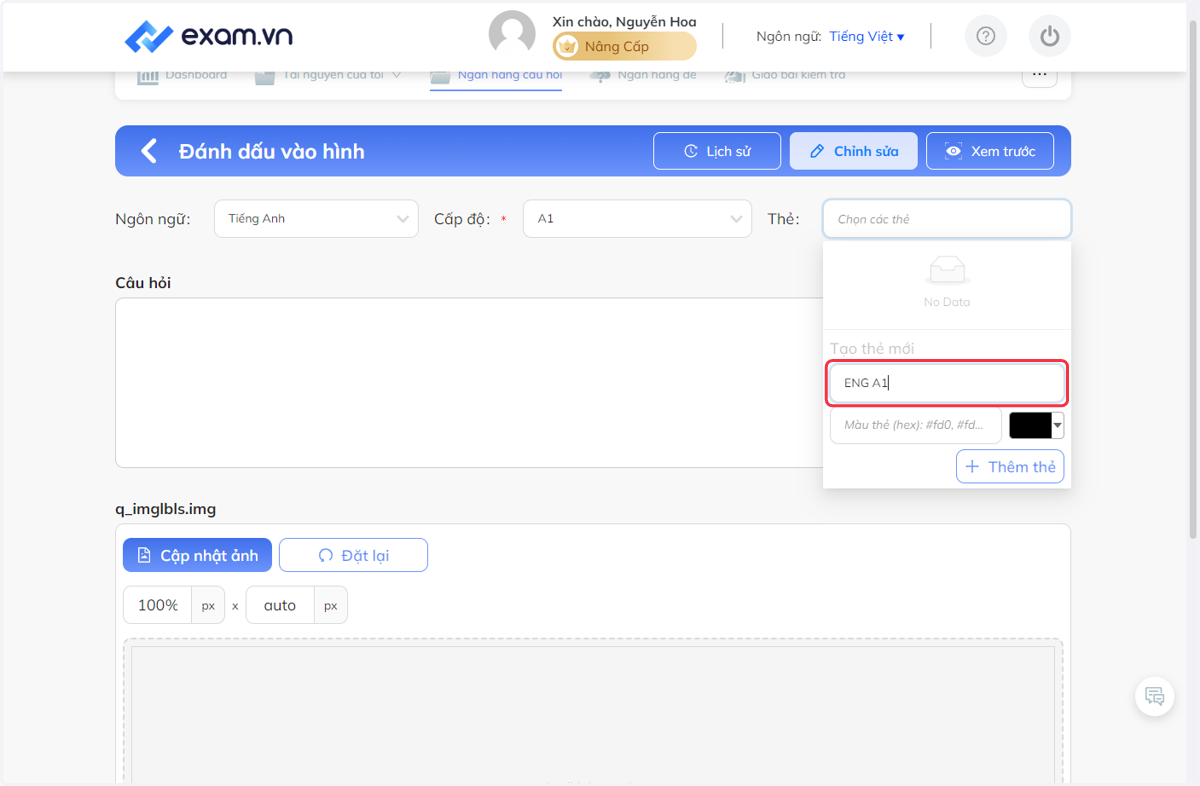Switch to Ngân hàng câu hỏi tab
Viewport: 1200px width, 786px height.
(496, 75)
